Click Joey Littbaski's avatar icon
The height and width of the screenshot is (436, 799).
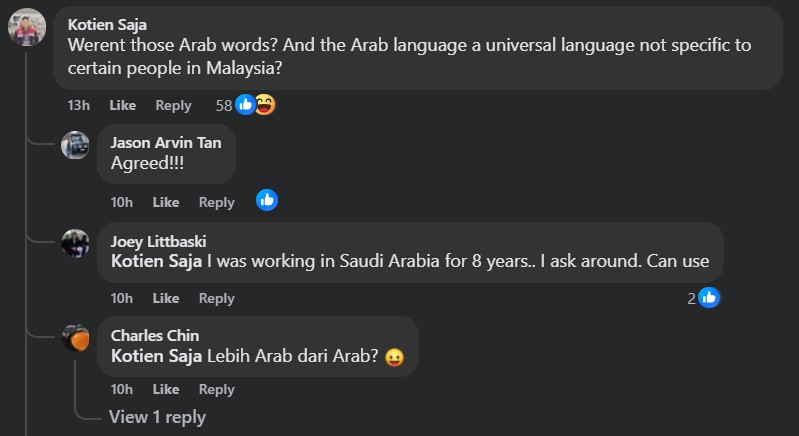pyautogui.click(x=75, y=242)
